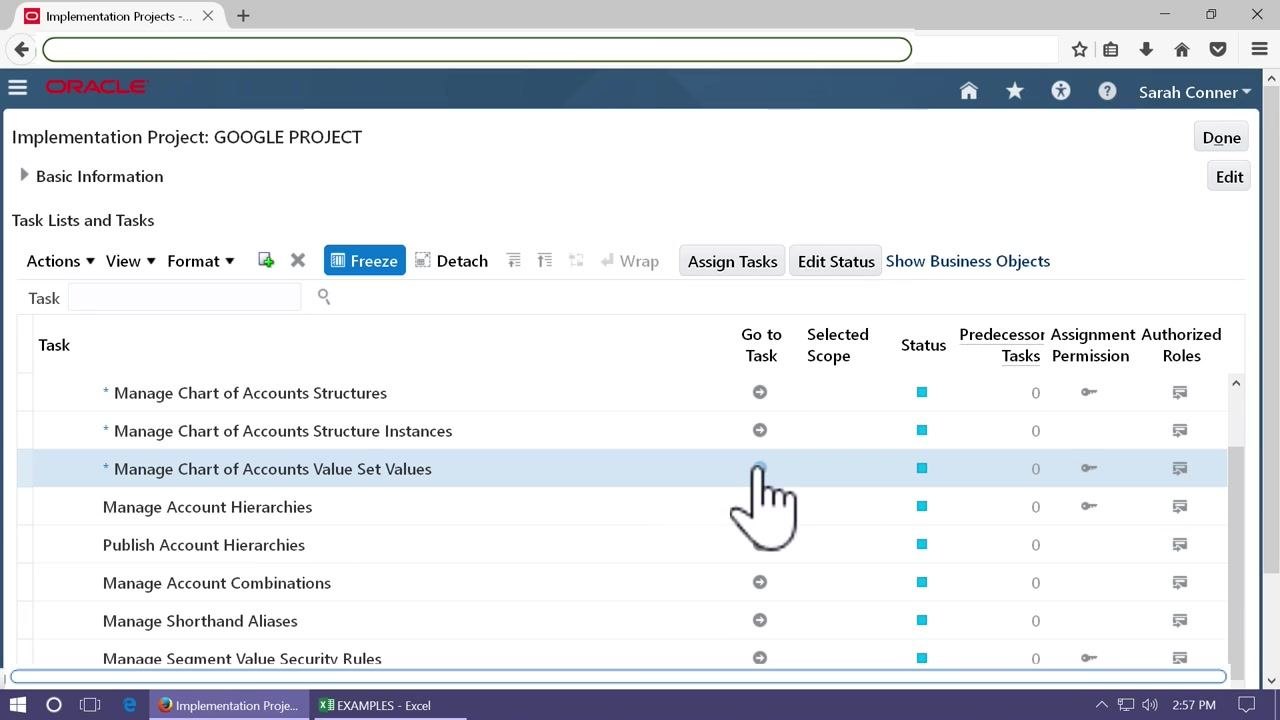Image resolution: width=1280 pixels, height=720 pixels.
Task: Go to task Manage Account Combinations
Action: pyautogui.click(x=760, y=582)
